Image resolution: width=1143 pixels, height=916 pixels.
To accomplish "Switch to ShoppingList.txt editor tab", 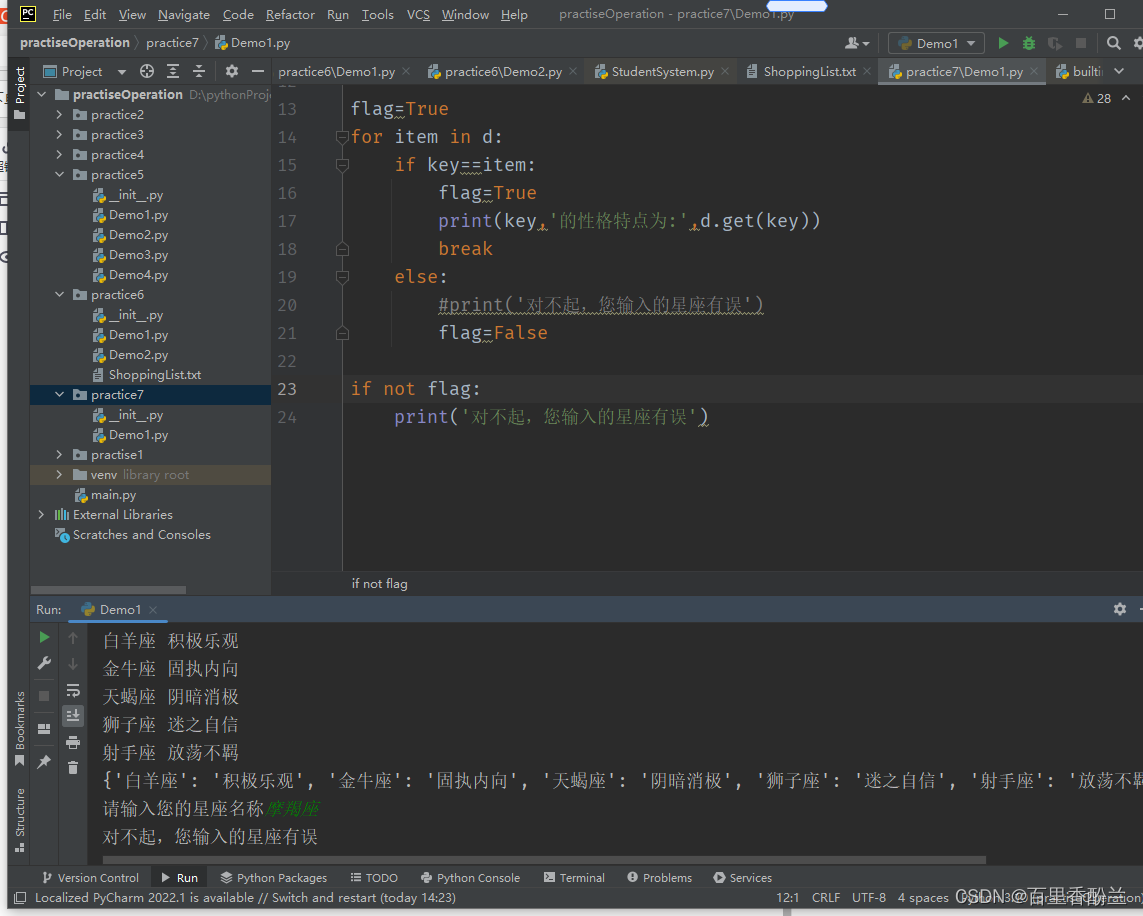I will tap(809, 71).
